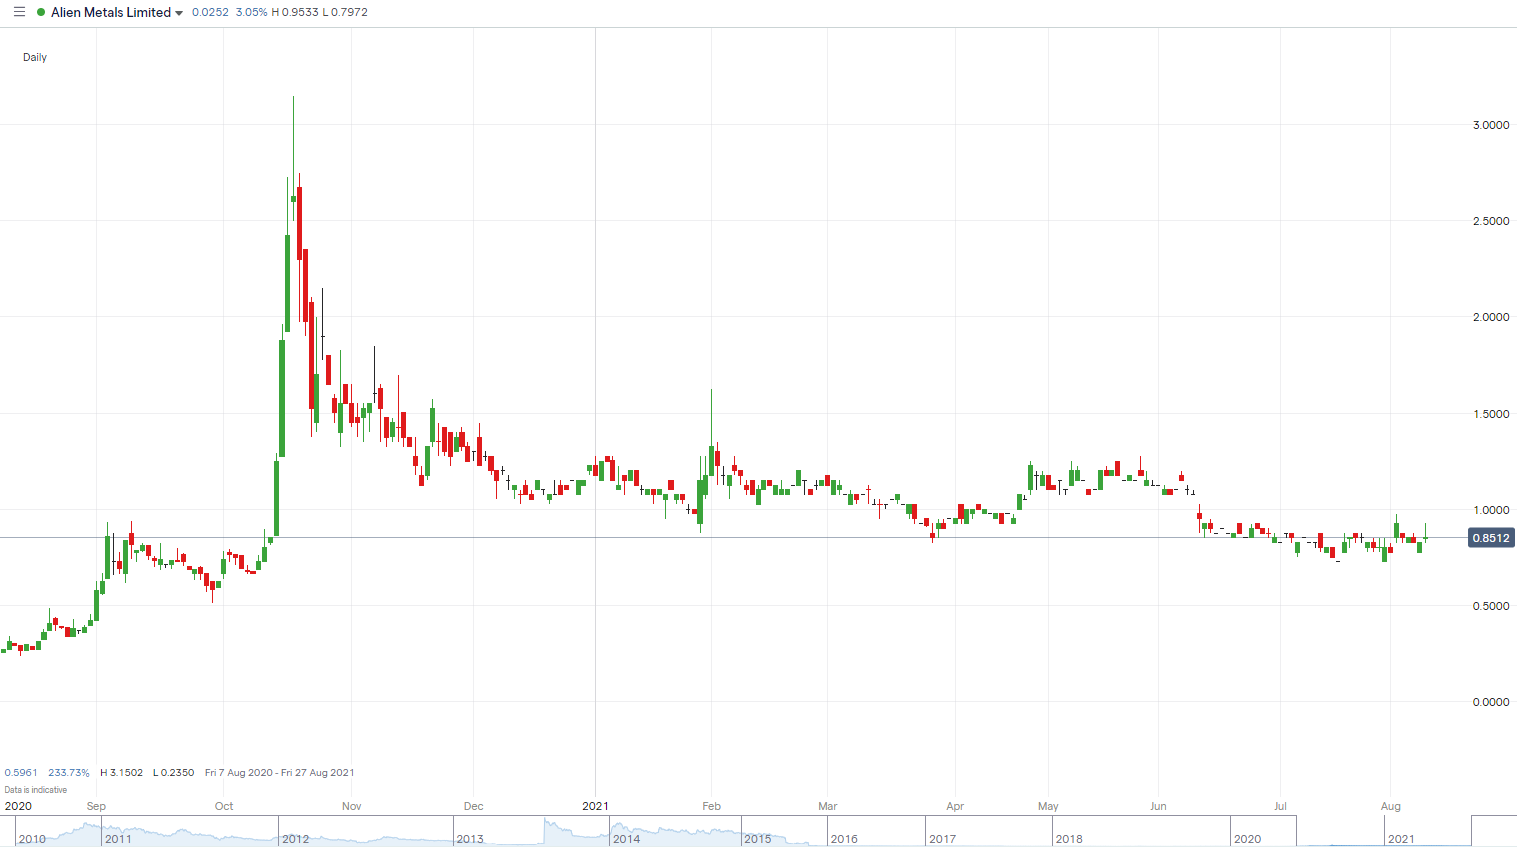Click the 3.0000 price axis label

tap(1490, 125)
